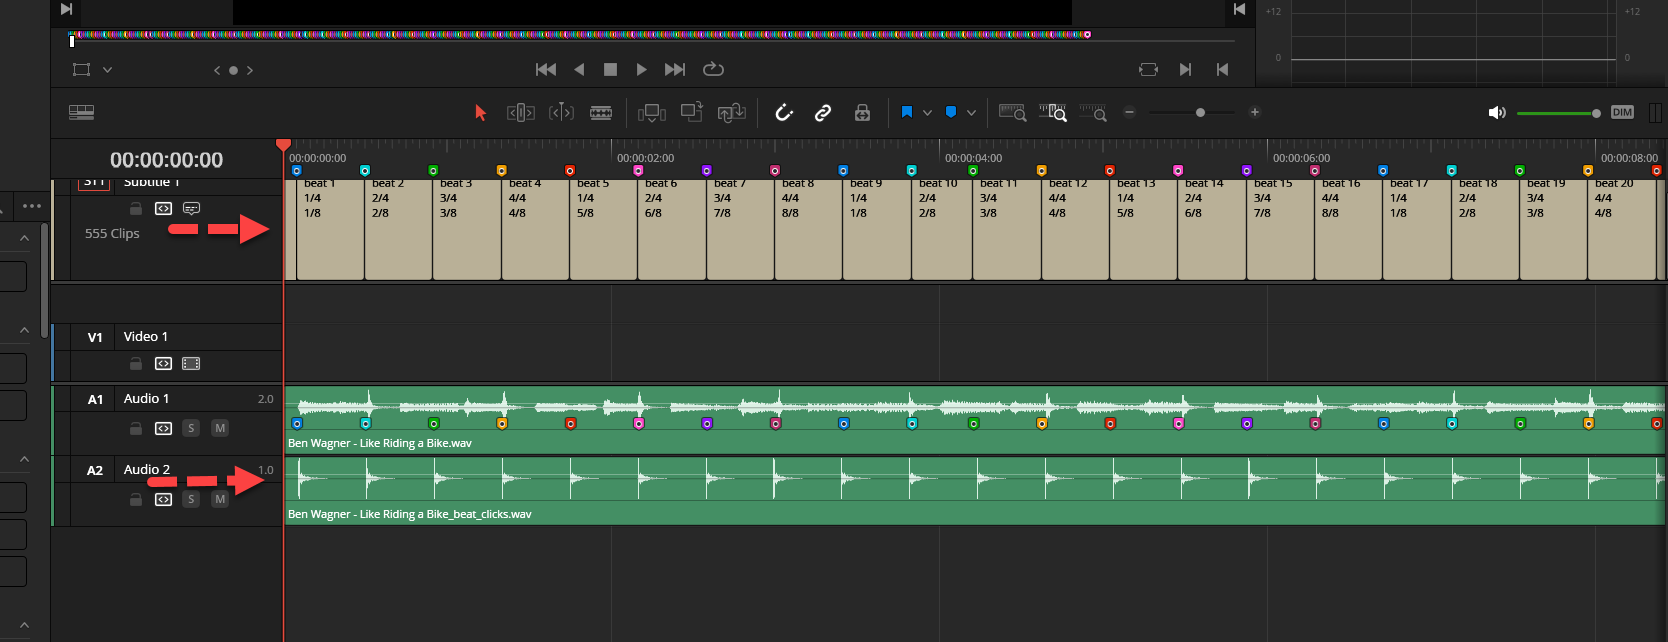Play timeline in reverse
Viewport: 1668px width, 642px height.
click(579, 69)
